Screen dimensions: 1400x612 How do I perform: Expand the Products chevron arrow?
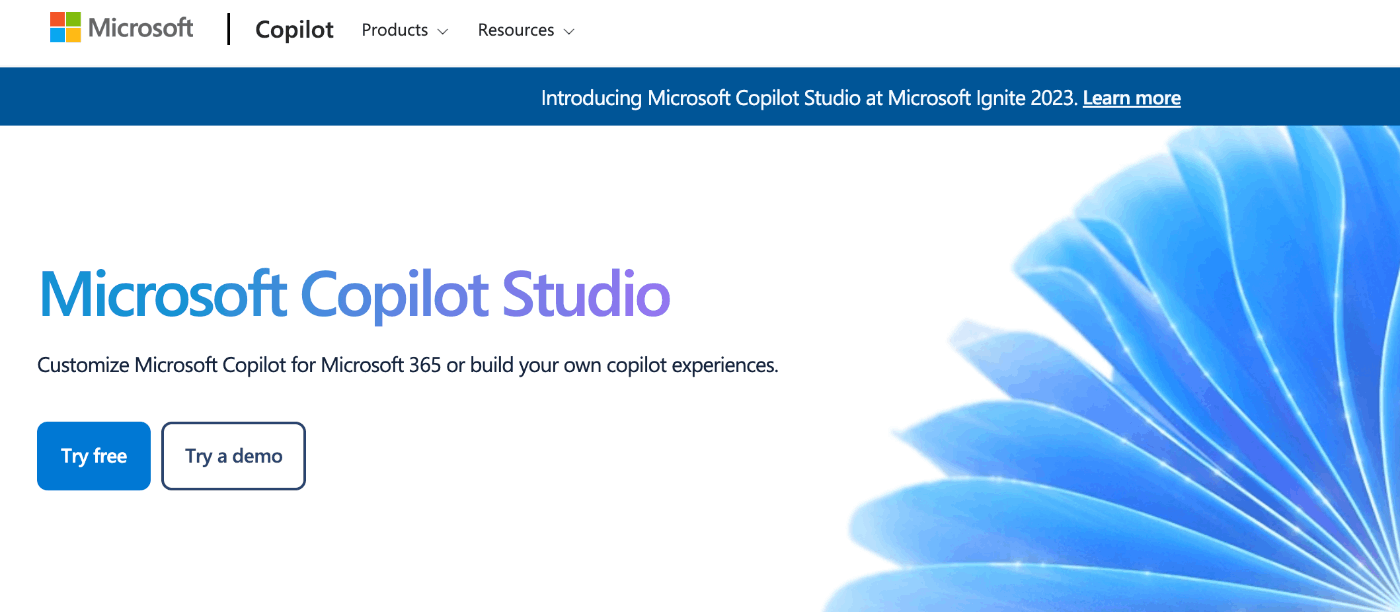[443, 32]
